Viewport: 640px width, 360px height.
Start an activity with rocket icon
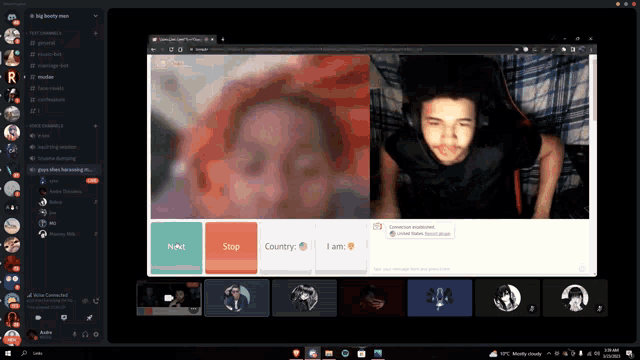(89, 317)
